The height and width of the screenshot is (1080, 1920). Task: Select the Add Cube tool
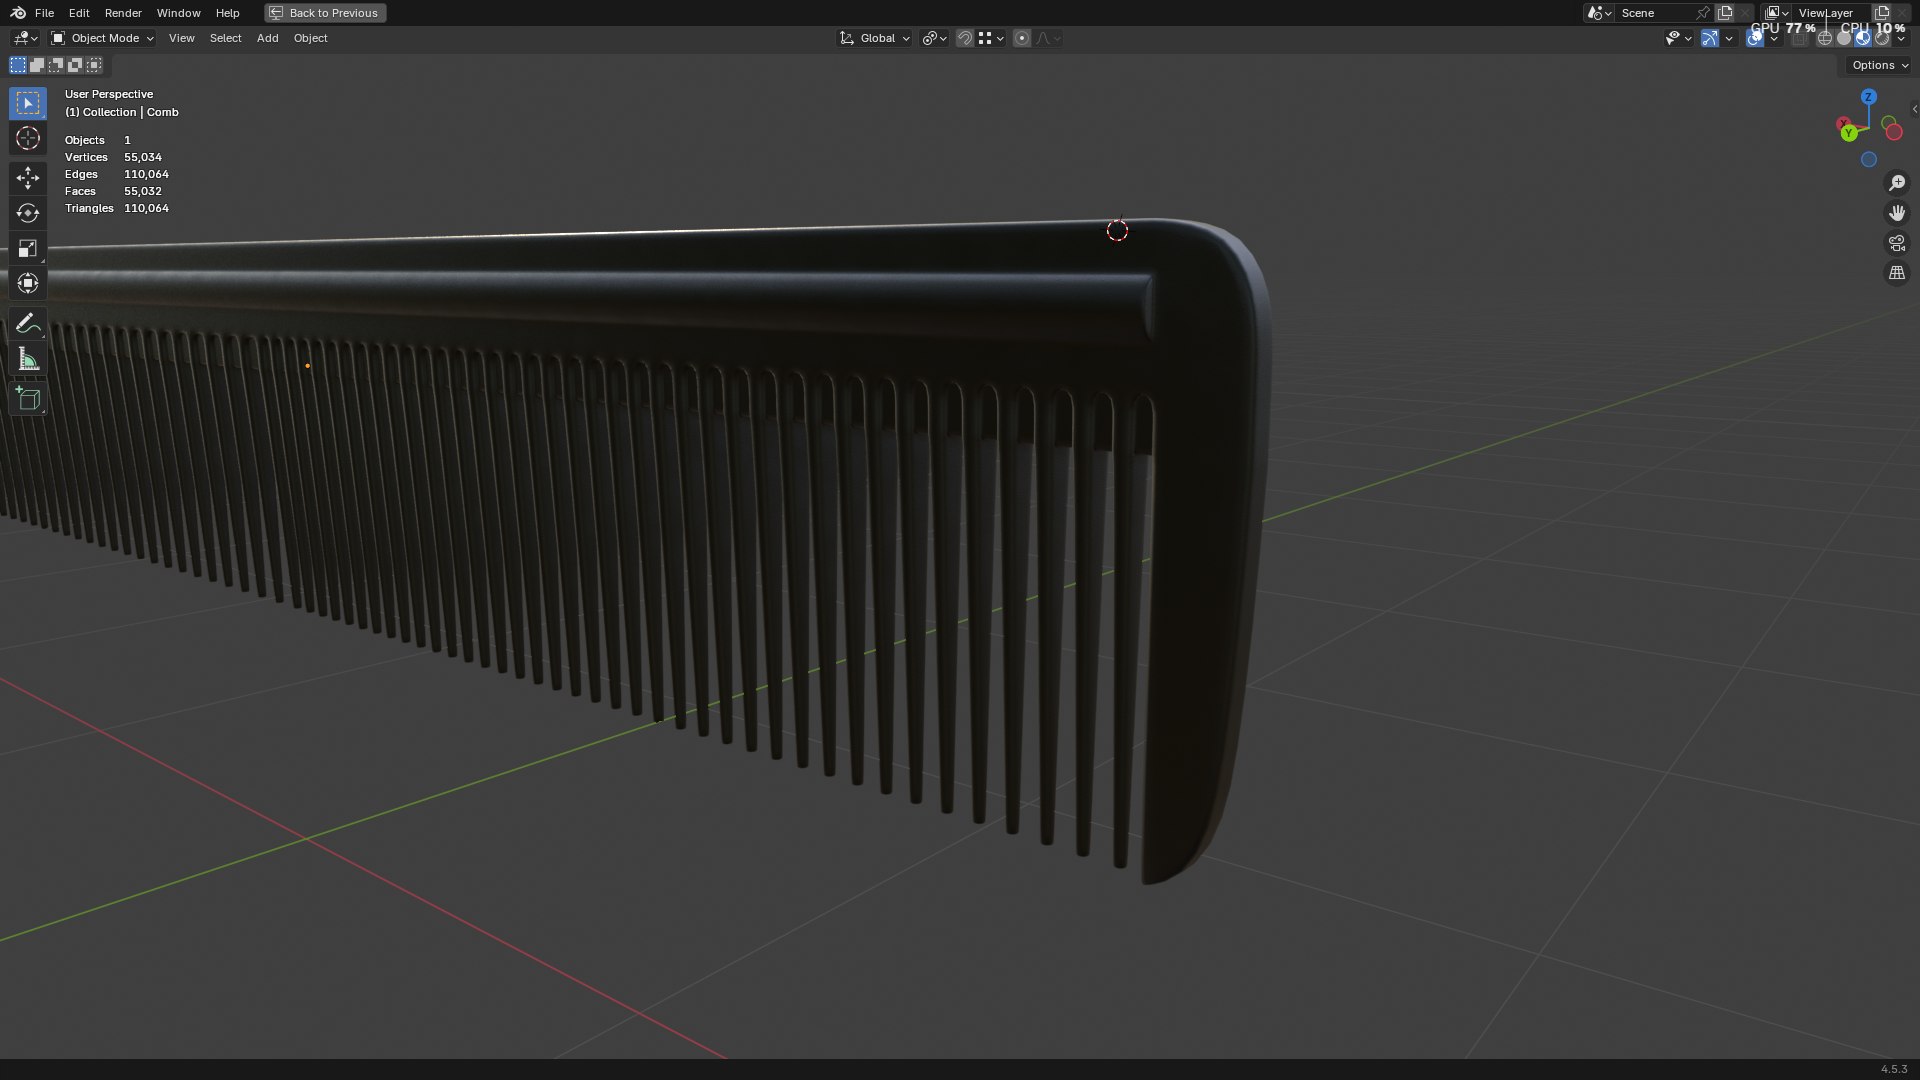pyautogui.click(x=28, y=399)
